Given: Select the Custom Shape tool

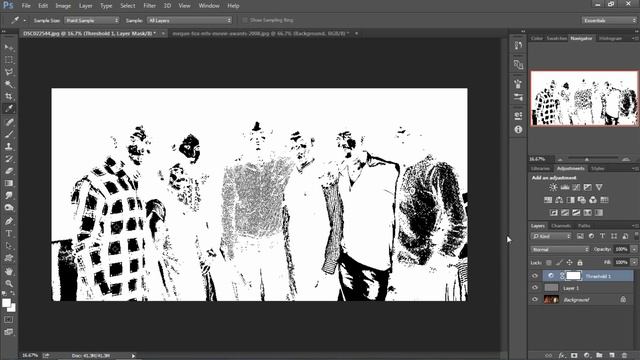Looking at the screenshot, I should pos(9,258).
